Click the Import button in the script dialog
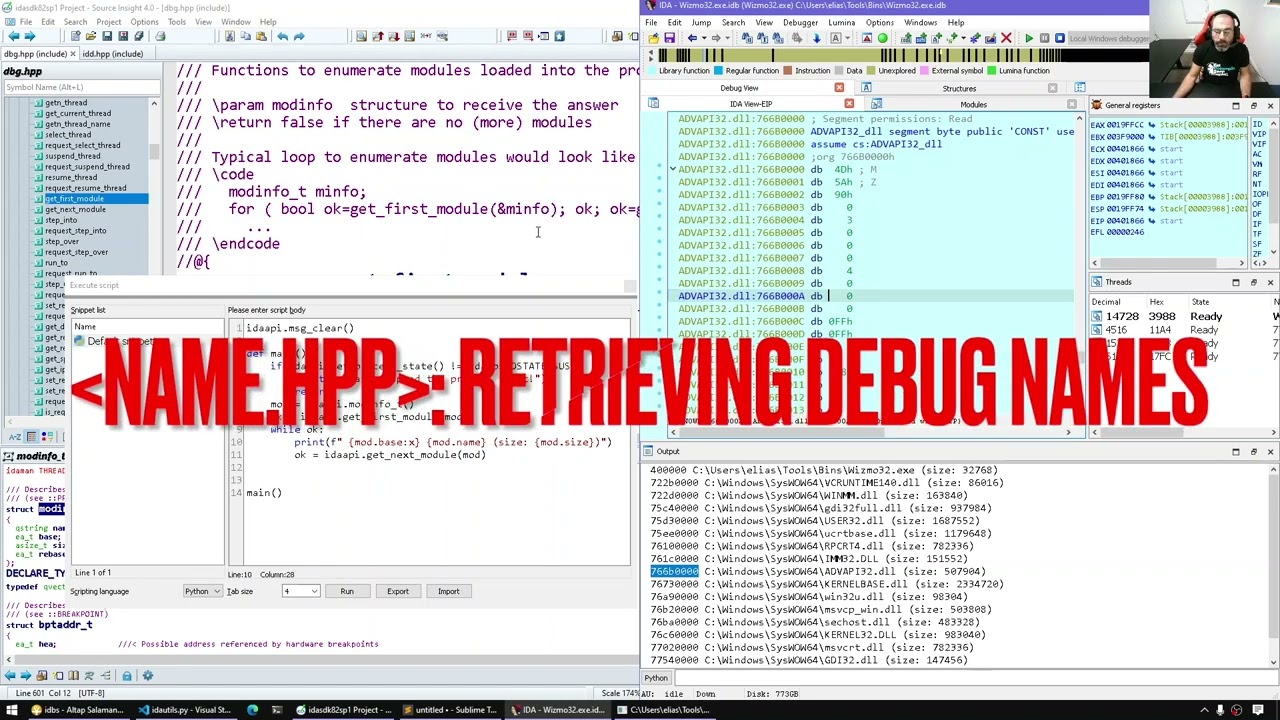 click(x=448, y=591)
